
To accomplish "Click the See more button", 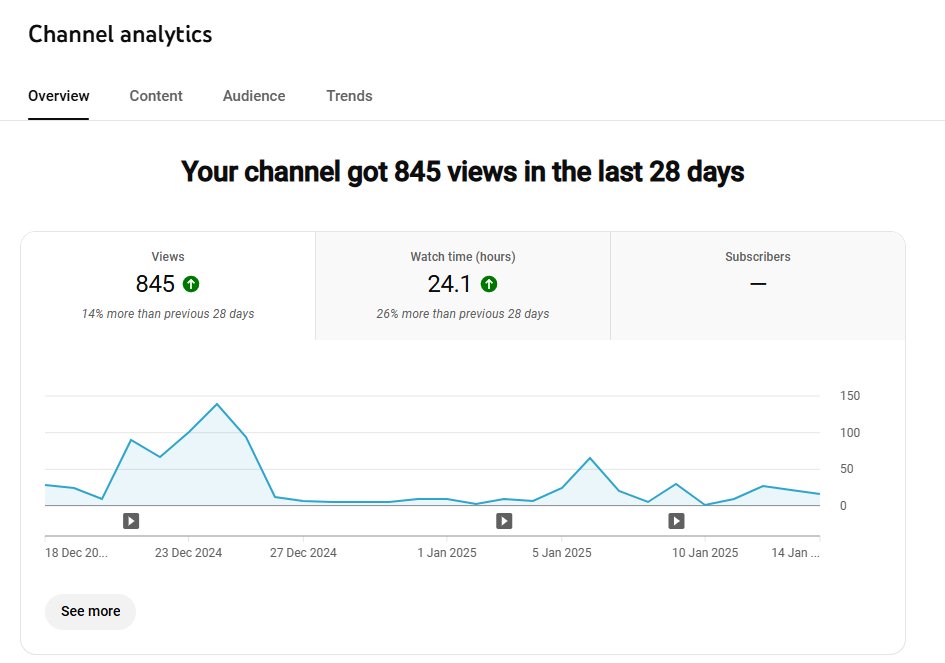I will pos(90,611).
